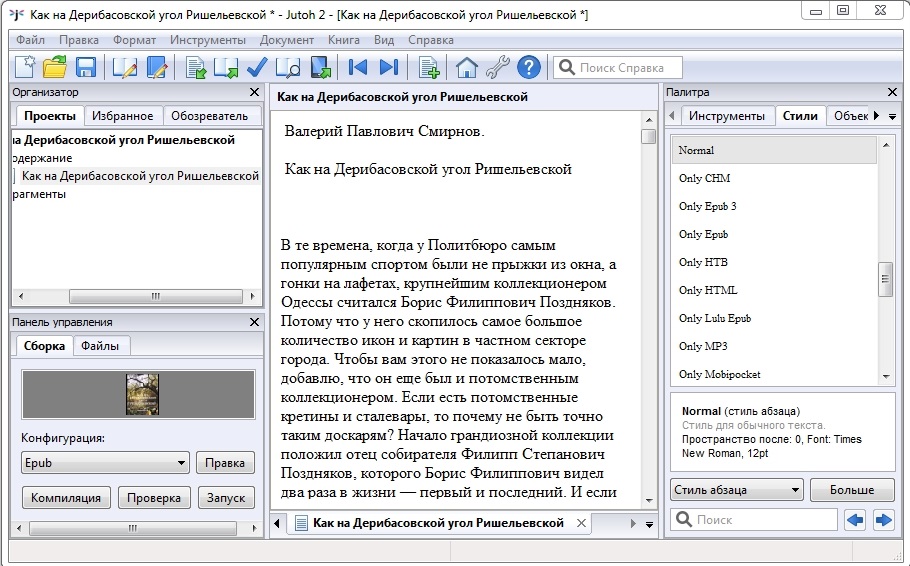Viewport: 910px width, 566px height.
Task: Close the Палитра panel
Action: tap(893, 92)
